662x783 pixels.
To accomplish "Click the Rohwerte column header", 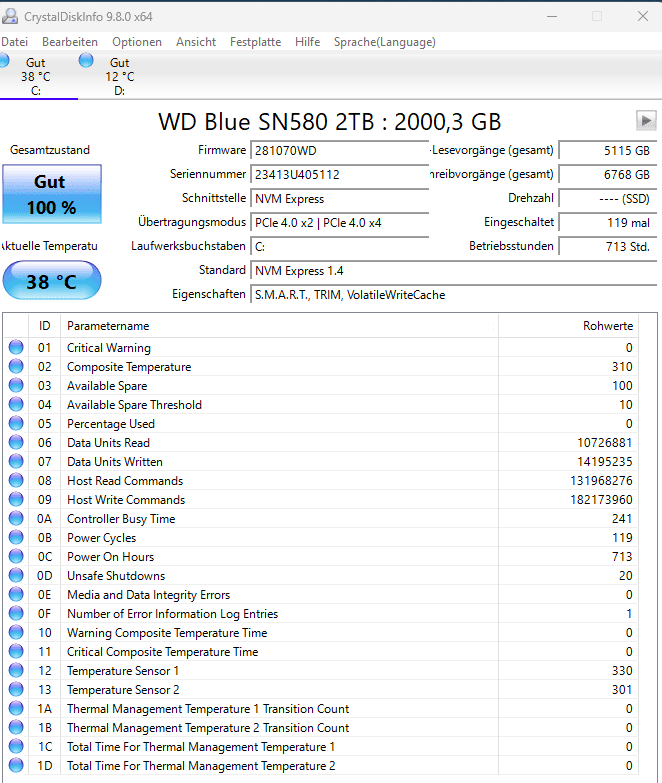I will 568,326.
